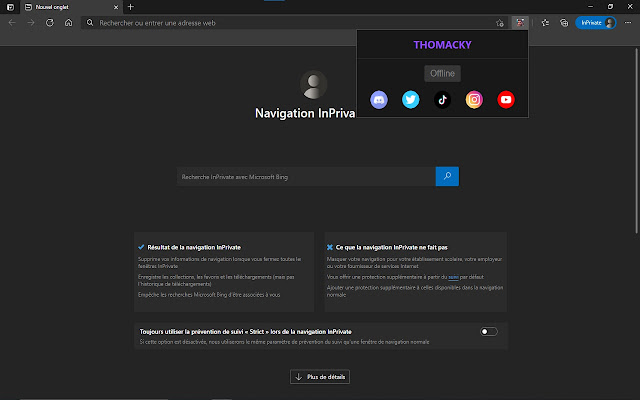
Task: Open a new tab with the plus button
Action: 131,7
